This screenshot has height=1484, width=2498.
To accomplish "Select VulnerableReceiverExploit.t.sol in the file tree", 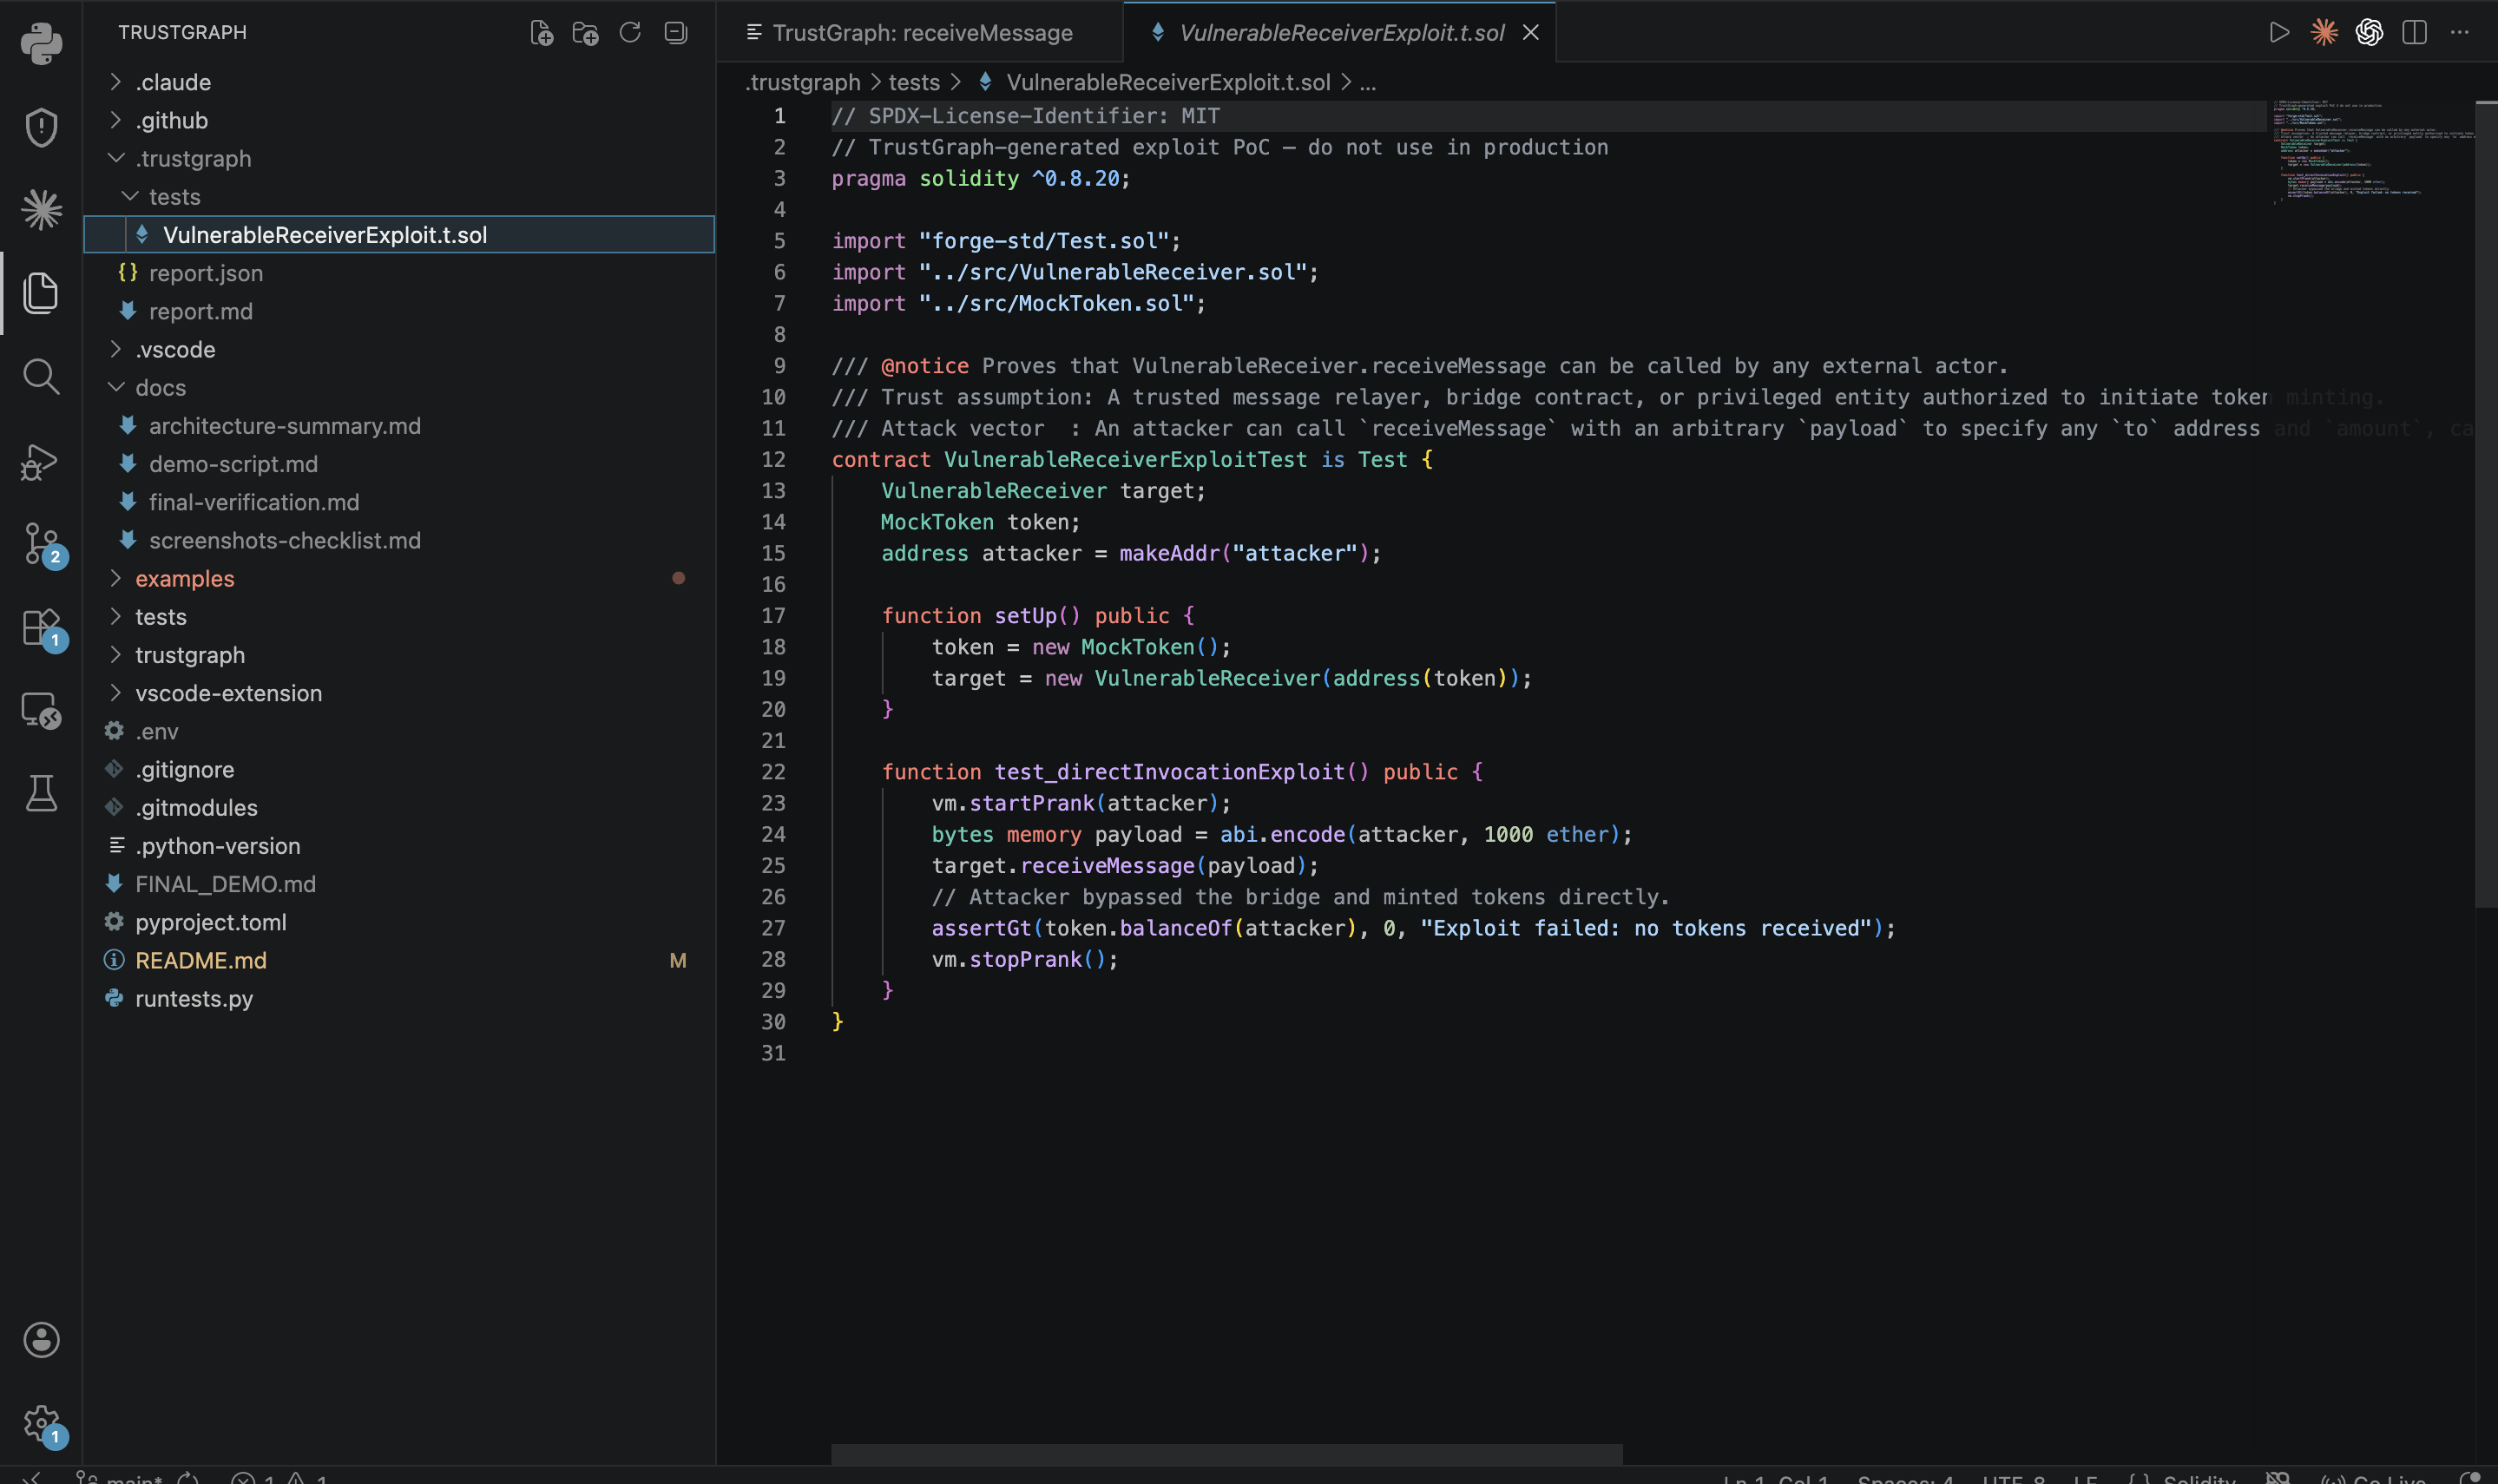I will tap(399, 234).
